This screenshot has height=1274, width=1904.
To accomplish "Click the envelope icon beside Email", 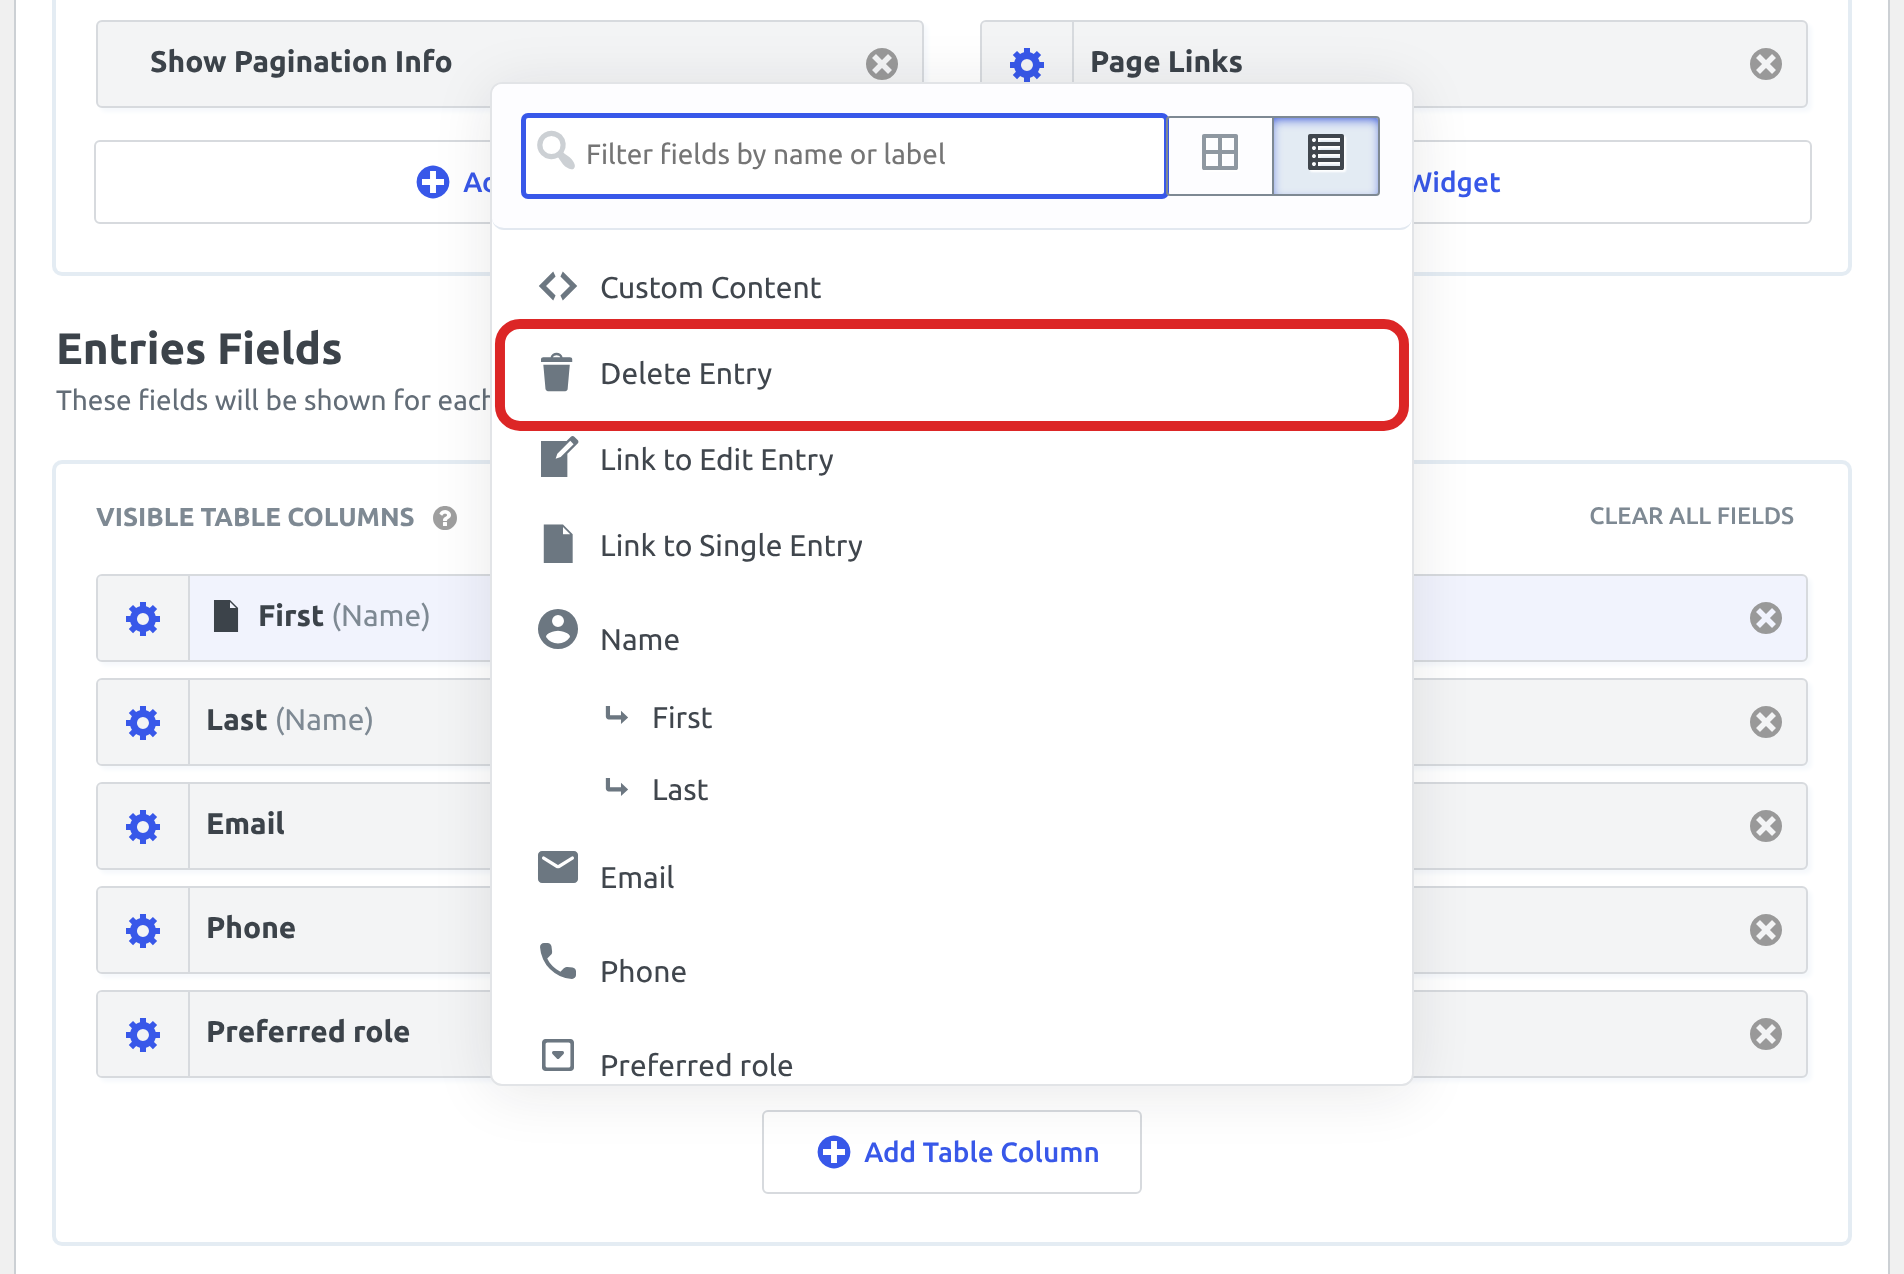I will point(558,867).
